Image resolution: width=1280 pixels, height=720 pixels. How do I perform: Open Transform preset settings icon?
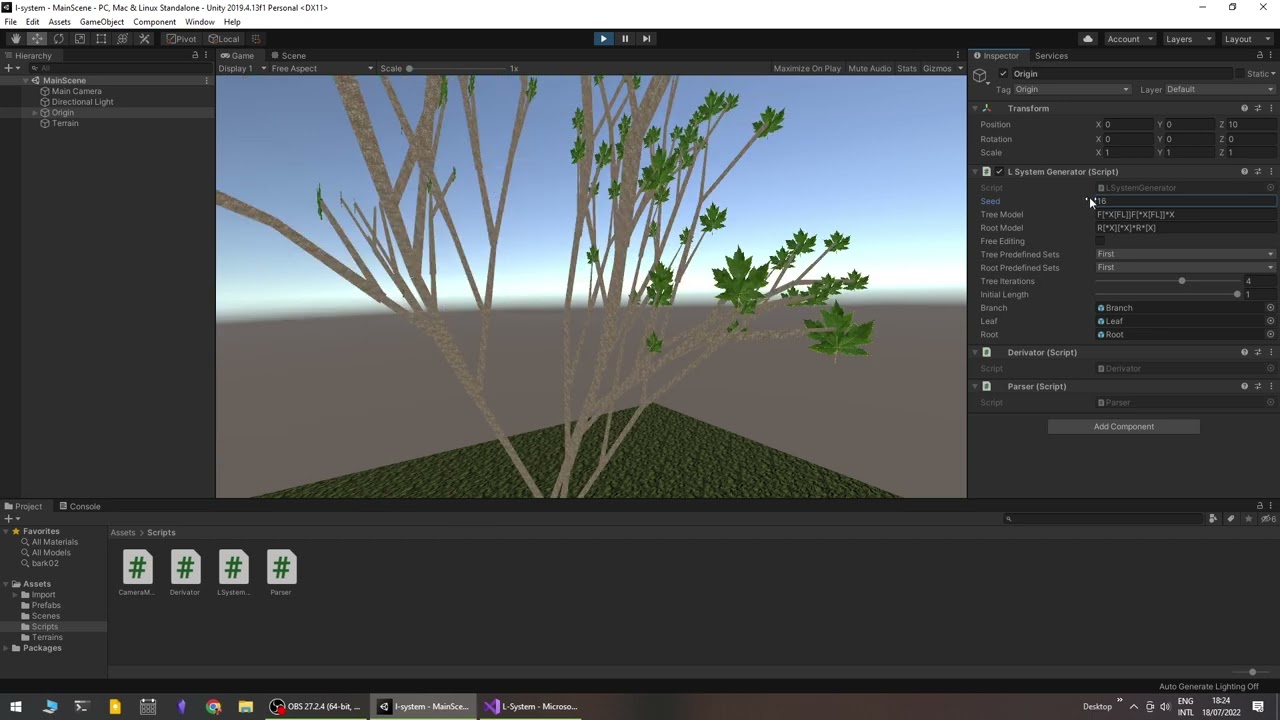point(1258,108)
